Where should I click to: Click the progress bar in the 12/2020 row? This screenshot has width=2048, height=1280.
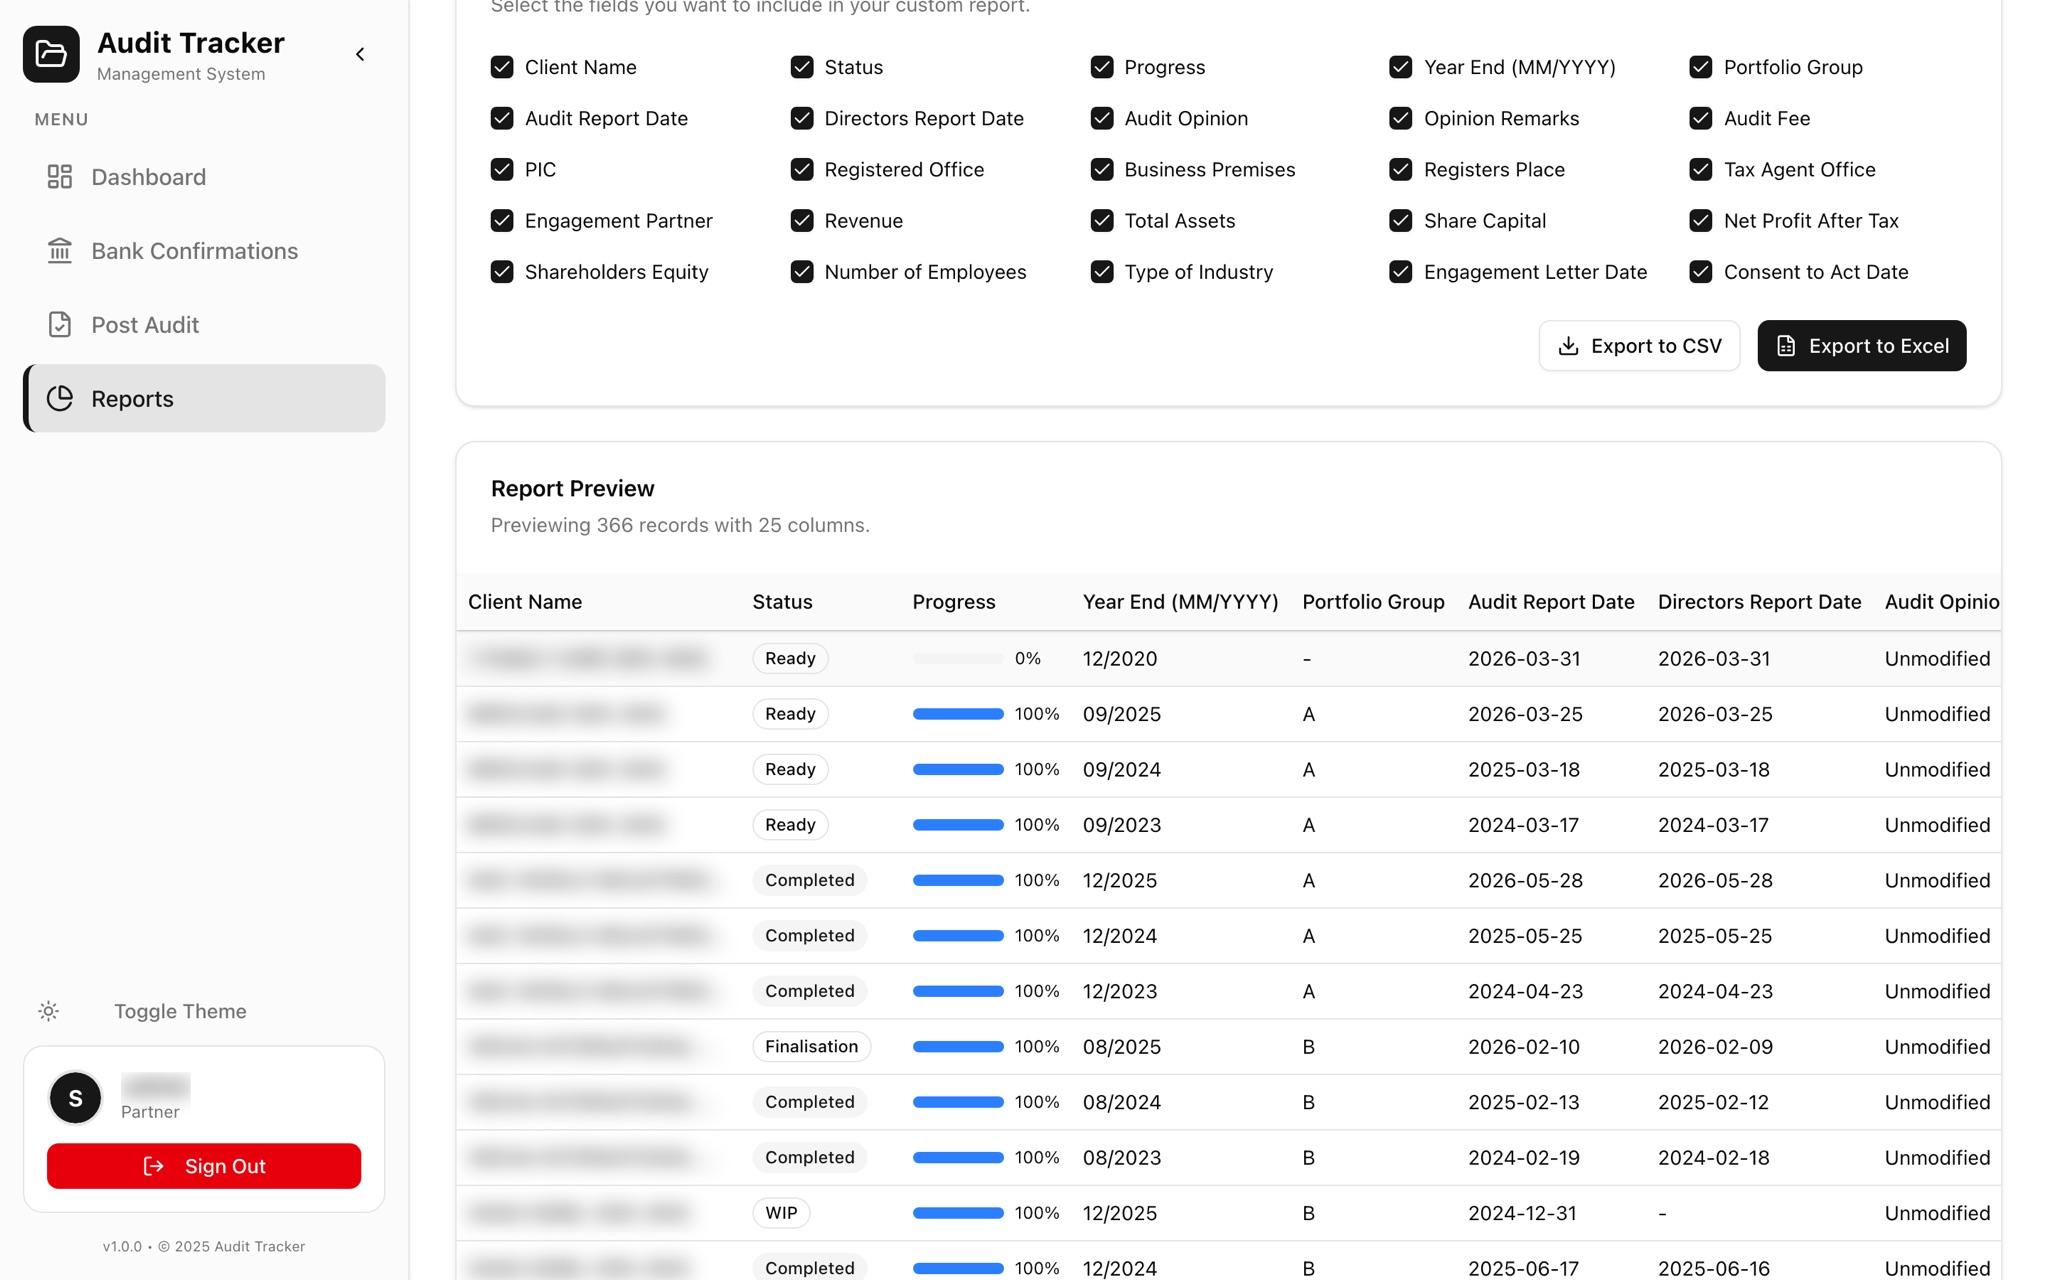point(958,659)
